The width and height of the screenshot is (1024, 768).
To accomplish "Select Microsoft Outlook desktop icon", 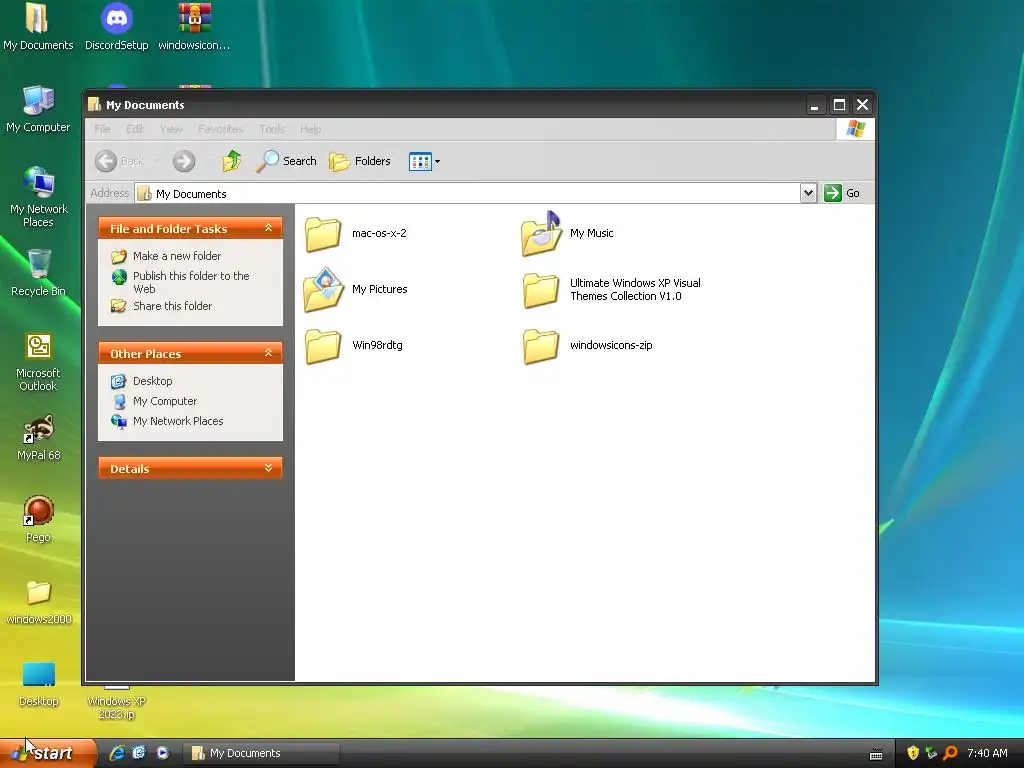I will click(x=38, y=360).
